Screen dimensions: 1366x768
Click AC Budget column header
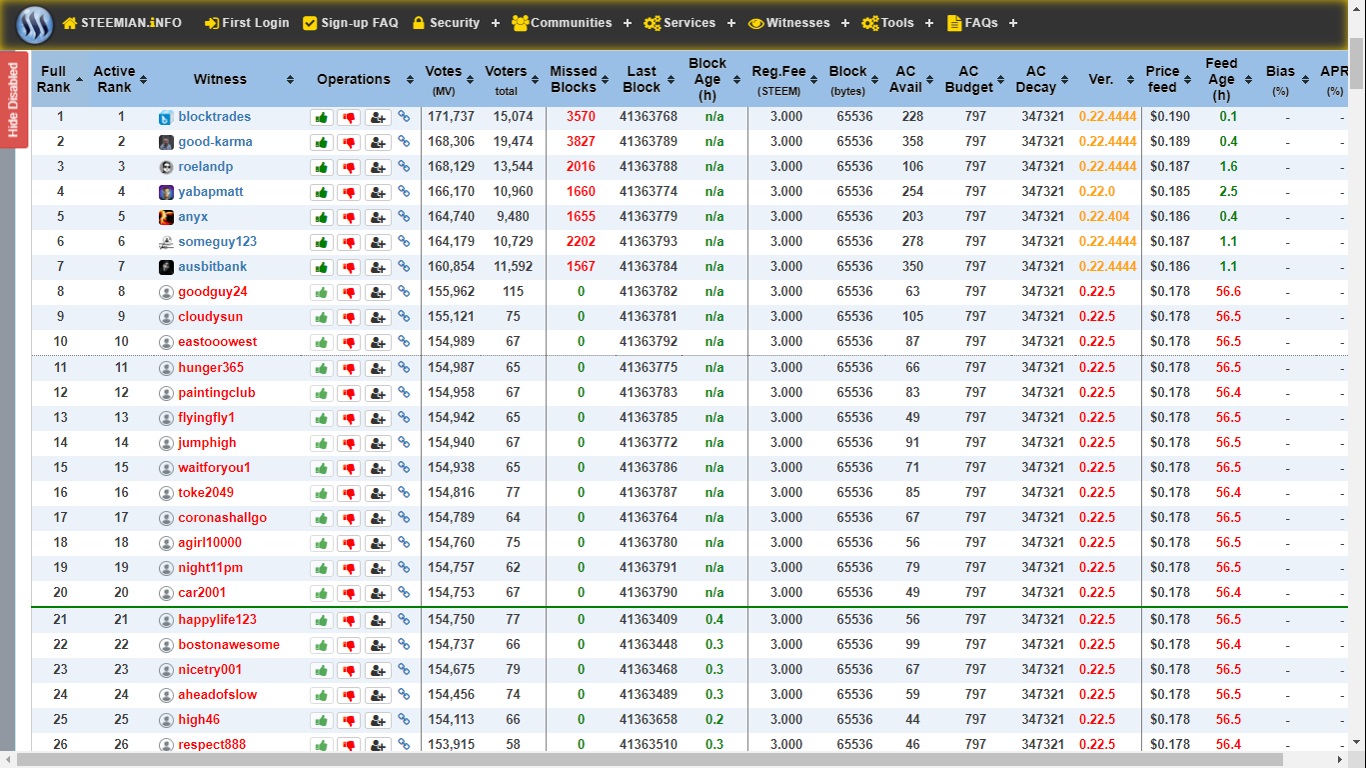click(969, 79)
